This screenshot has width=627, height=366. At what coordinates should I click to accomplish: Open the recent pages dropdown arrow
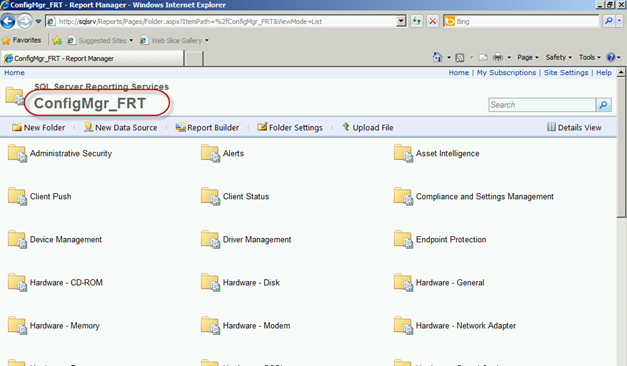point(38,21)
